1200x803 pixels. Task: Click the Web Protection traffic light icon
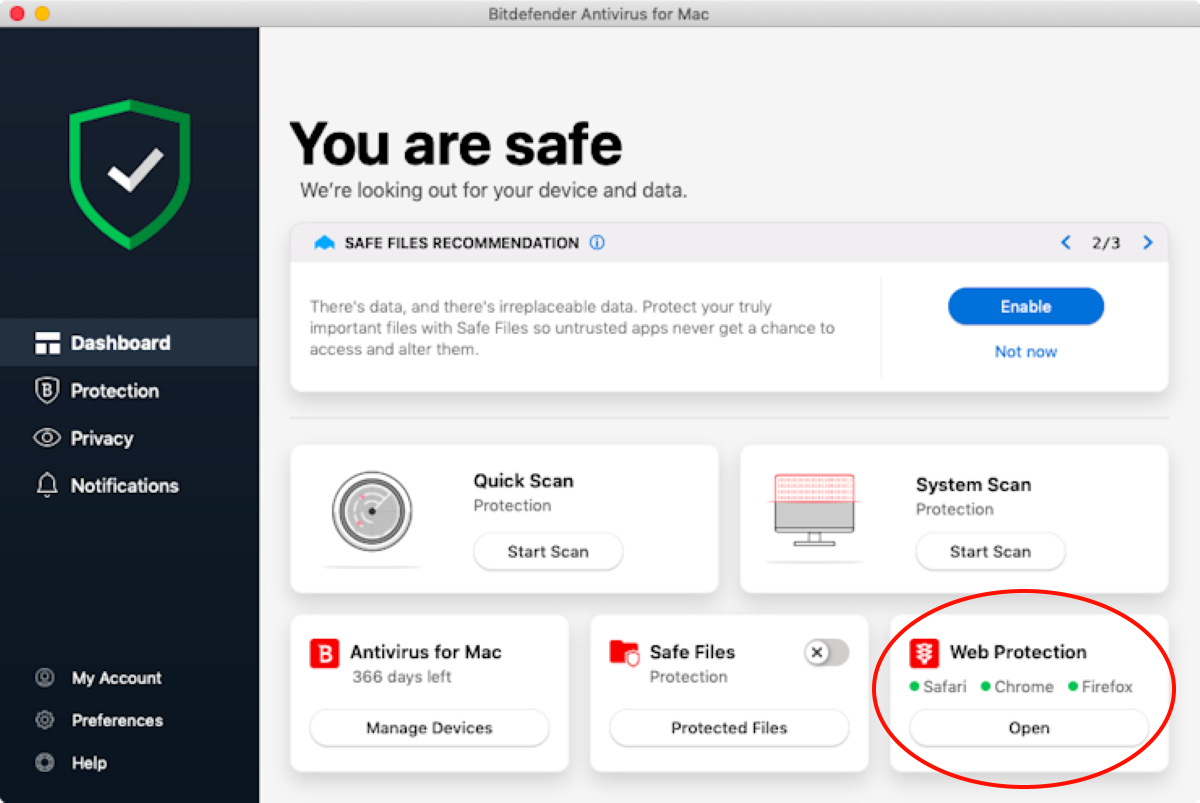coord(924,653)
